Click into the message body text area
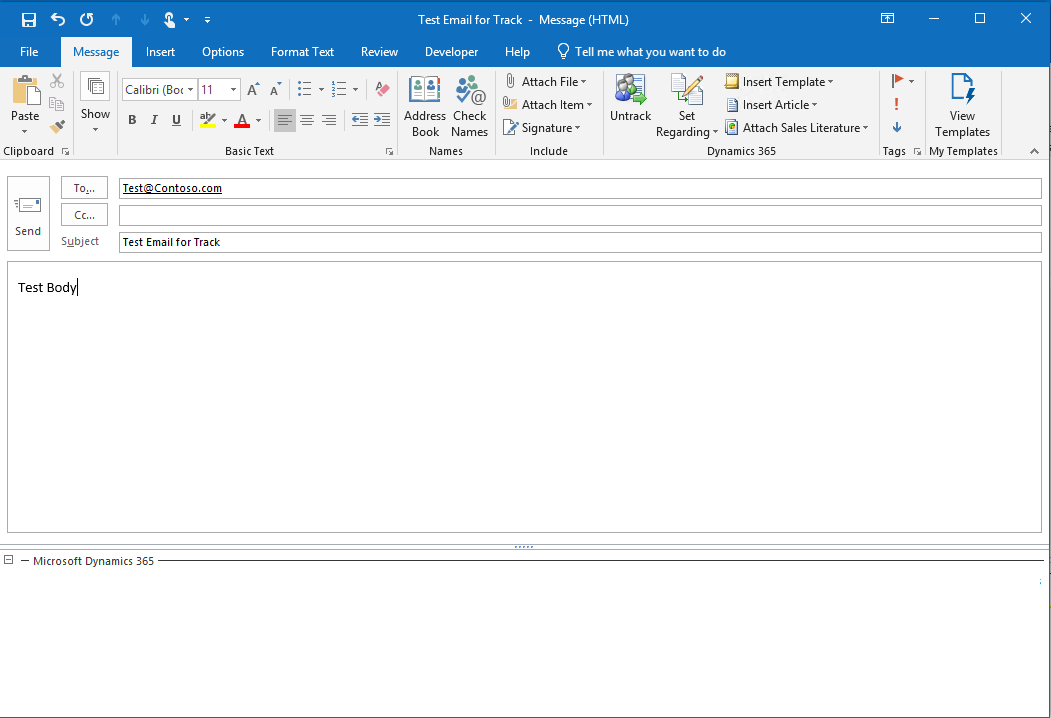1051x718 pixels. click(x=524, y=397)
